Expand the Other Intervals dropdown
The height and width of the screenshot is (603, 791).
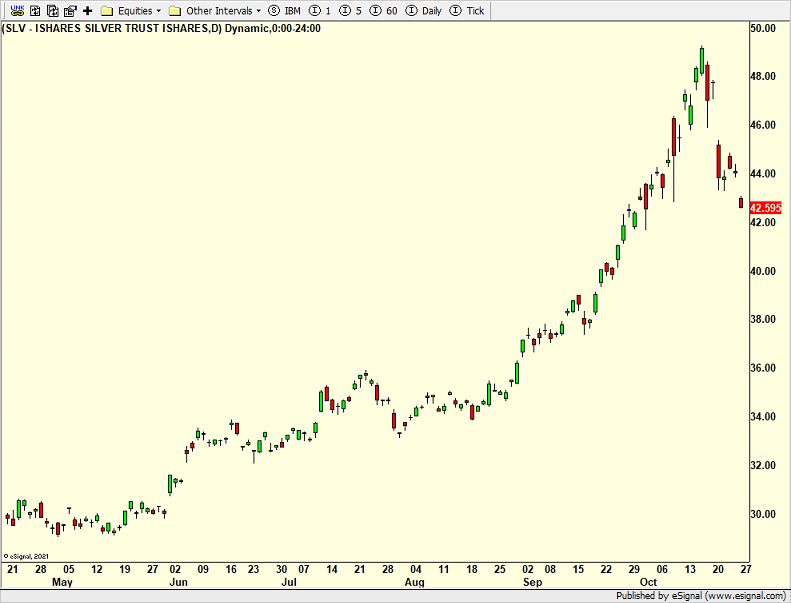point(215,10)
